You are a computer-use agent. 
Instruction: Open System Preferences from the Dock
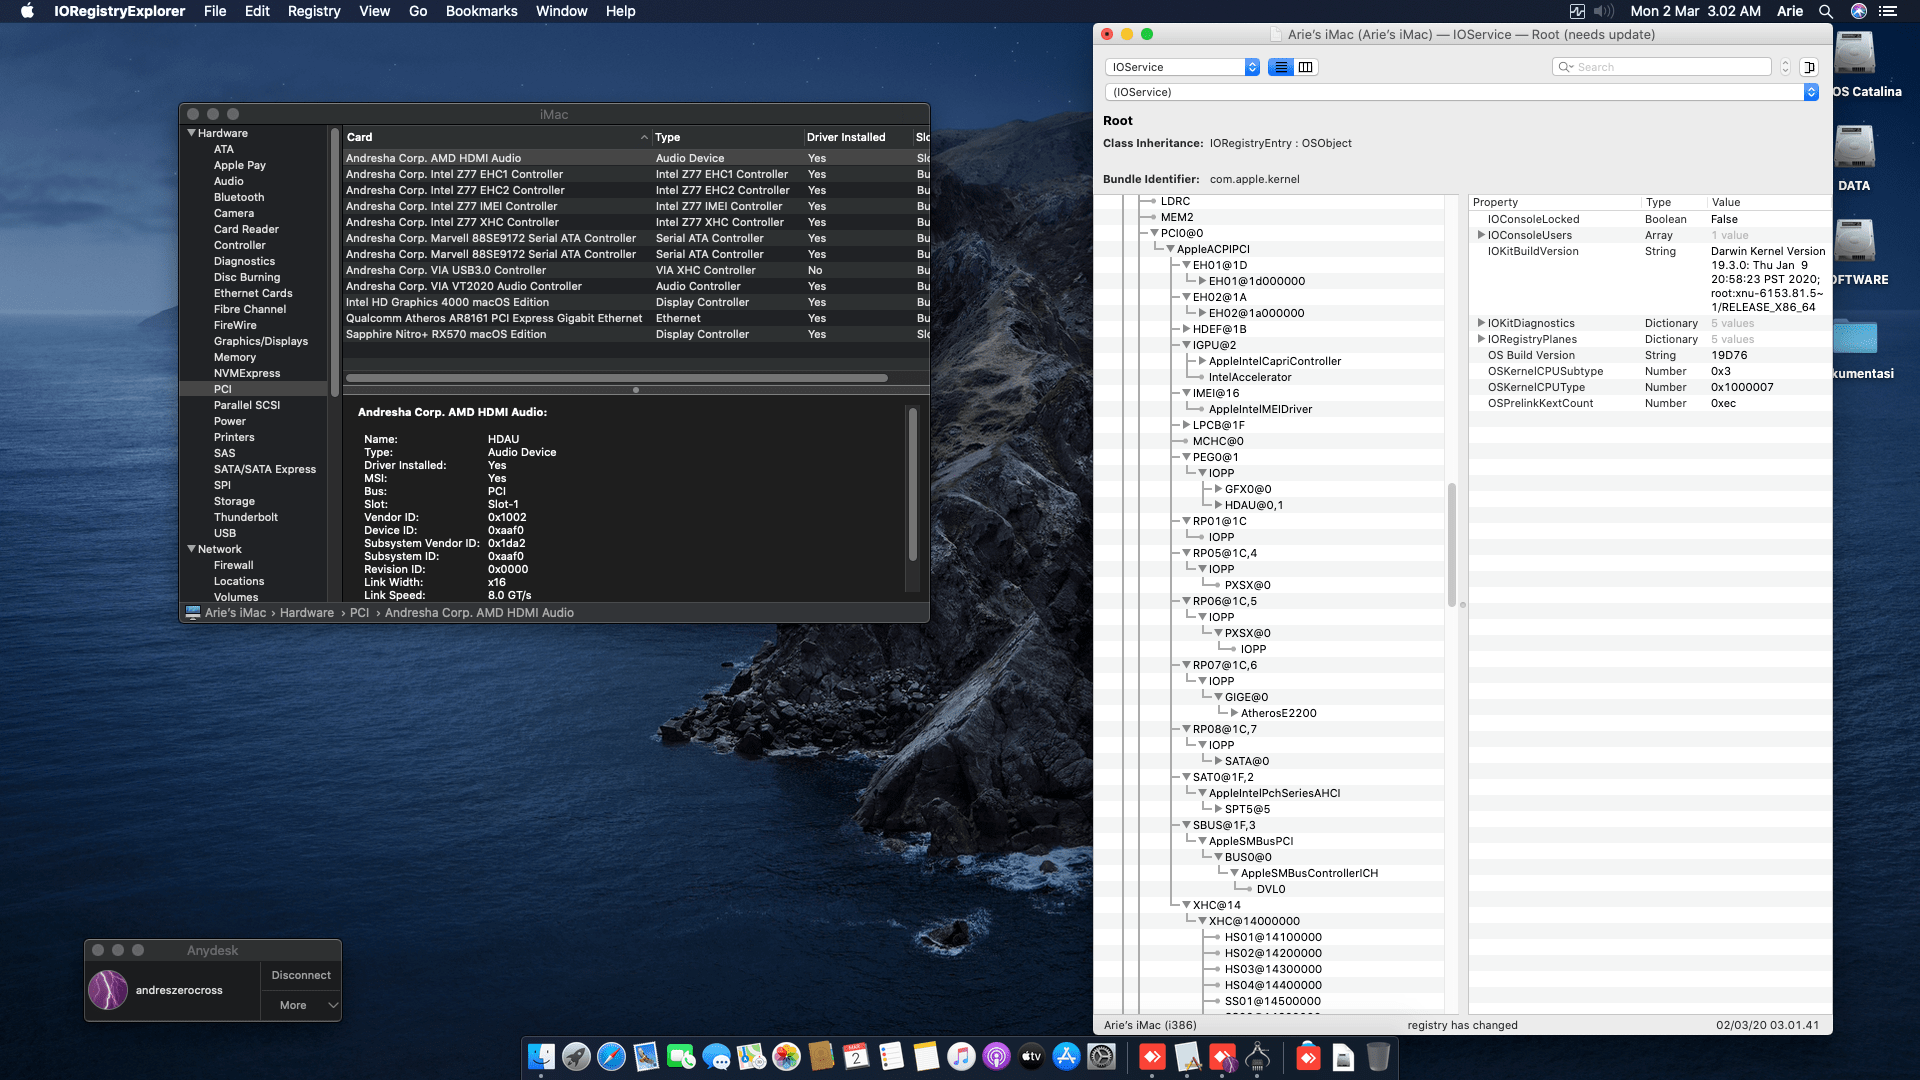point(1100,1057)
